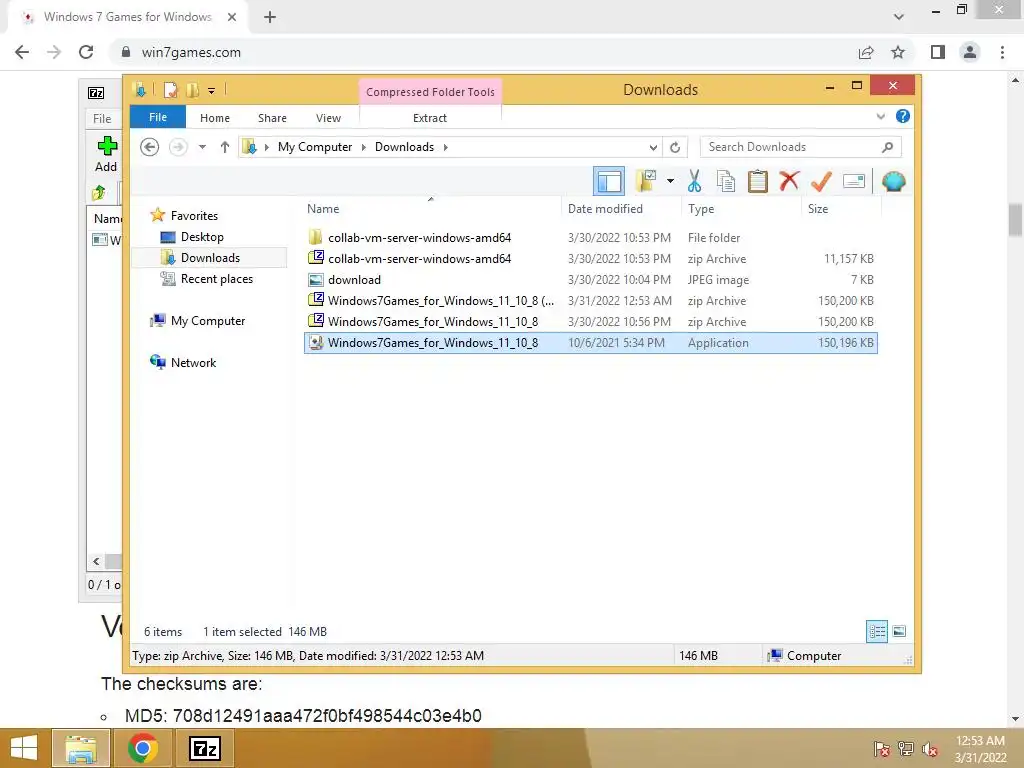Open Explorer help question mark

coord(903,116)
